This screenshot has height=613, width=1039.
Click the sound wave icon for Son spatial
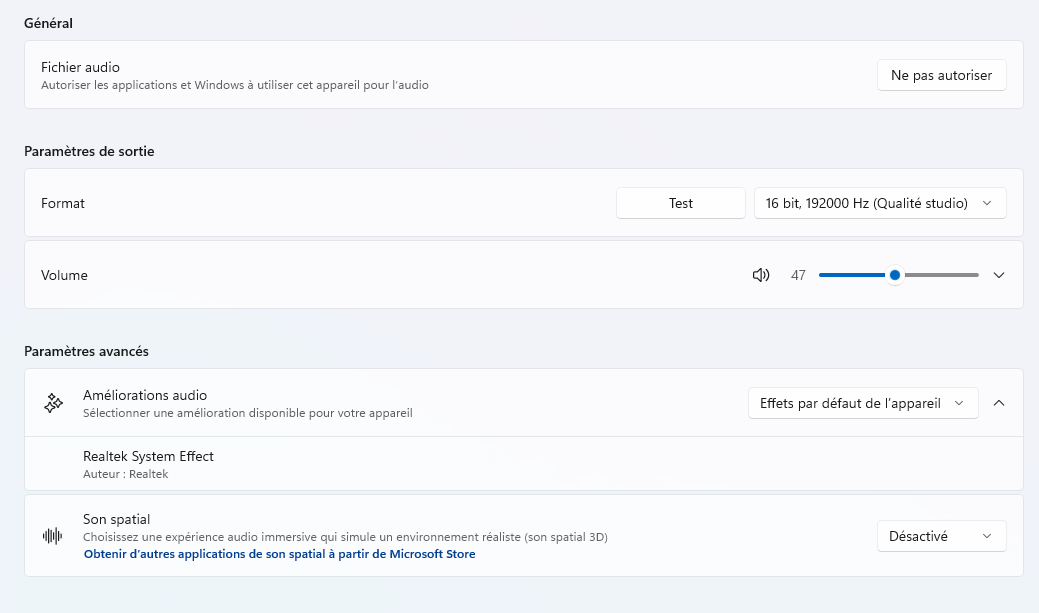pos(53,536)
